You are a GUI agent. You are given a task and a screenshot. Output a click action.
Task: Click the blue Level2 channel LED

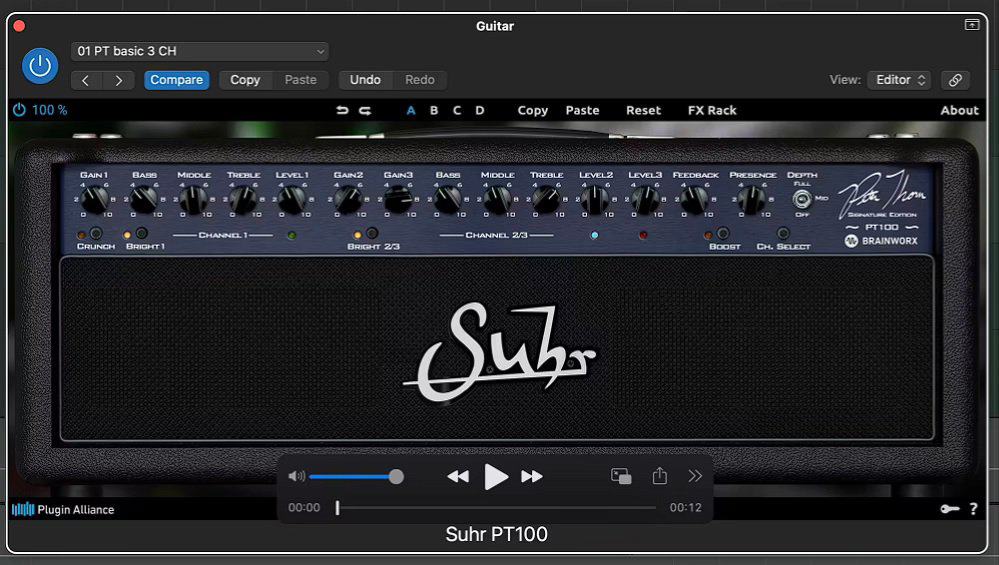(594, 235)
